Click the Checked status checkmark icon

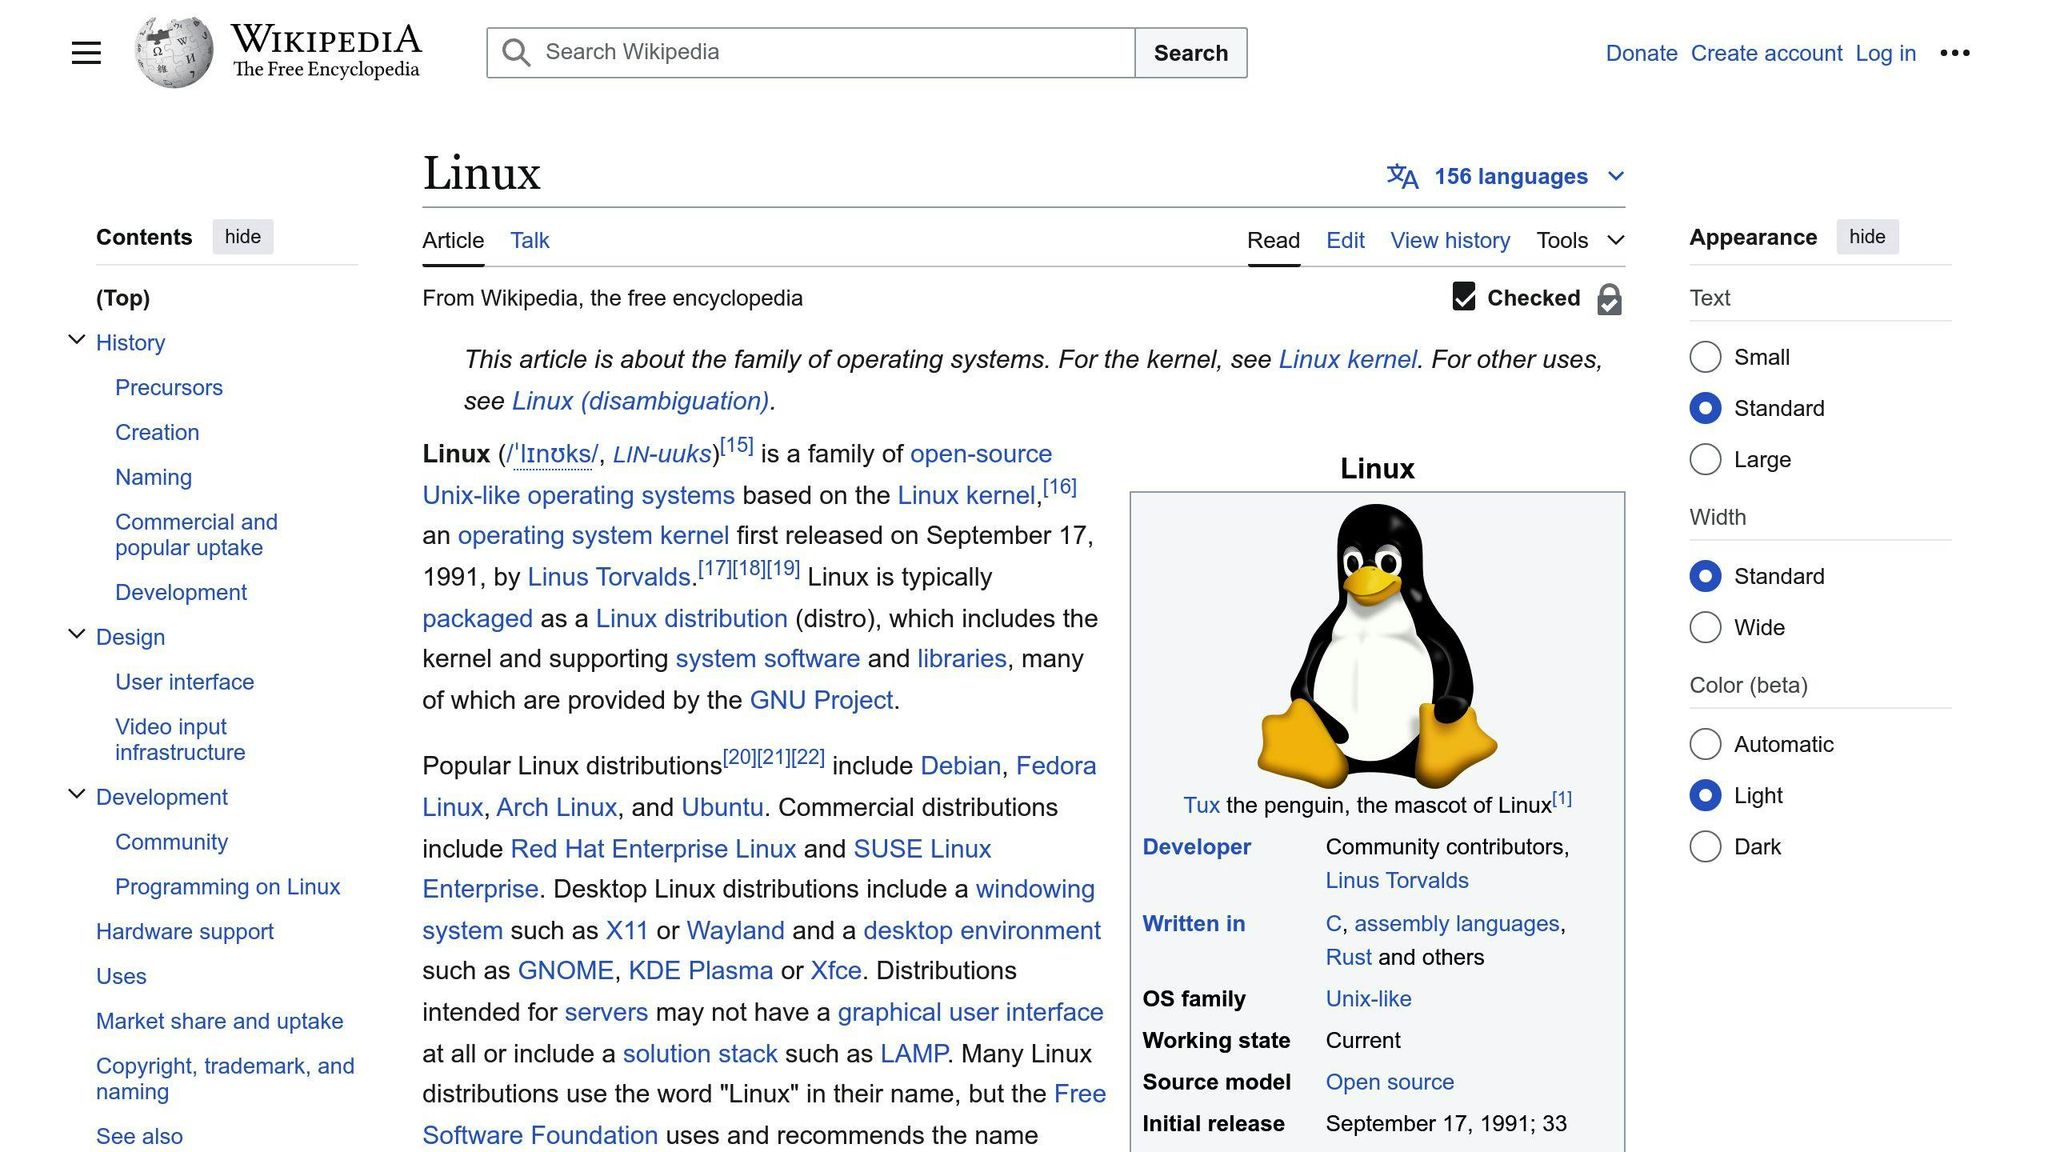(x=1464, y=297)
